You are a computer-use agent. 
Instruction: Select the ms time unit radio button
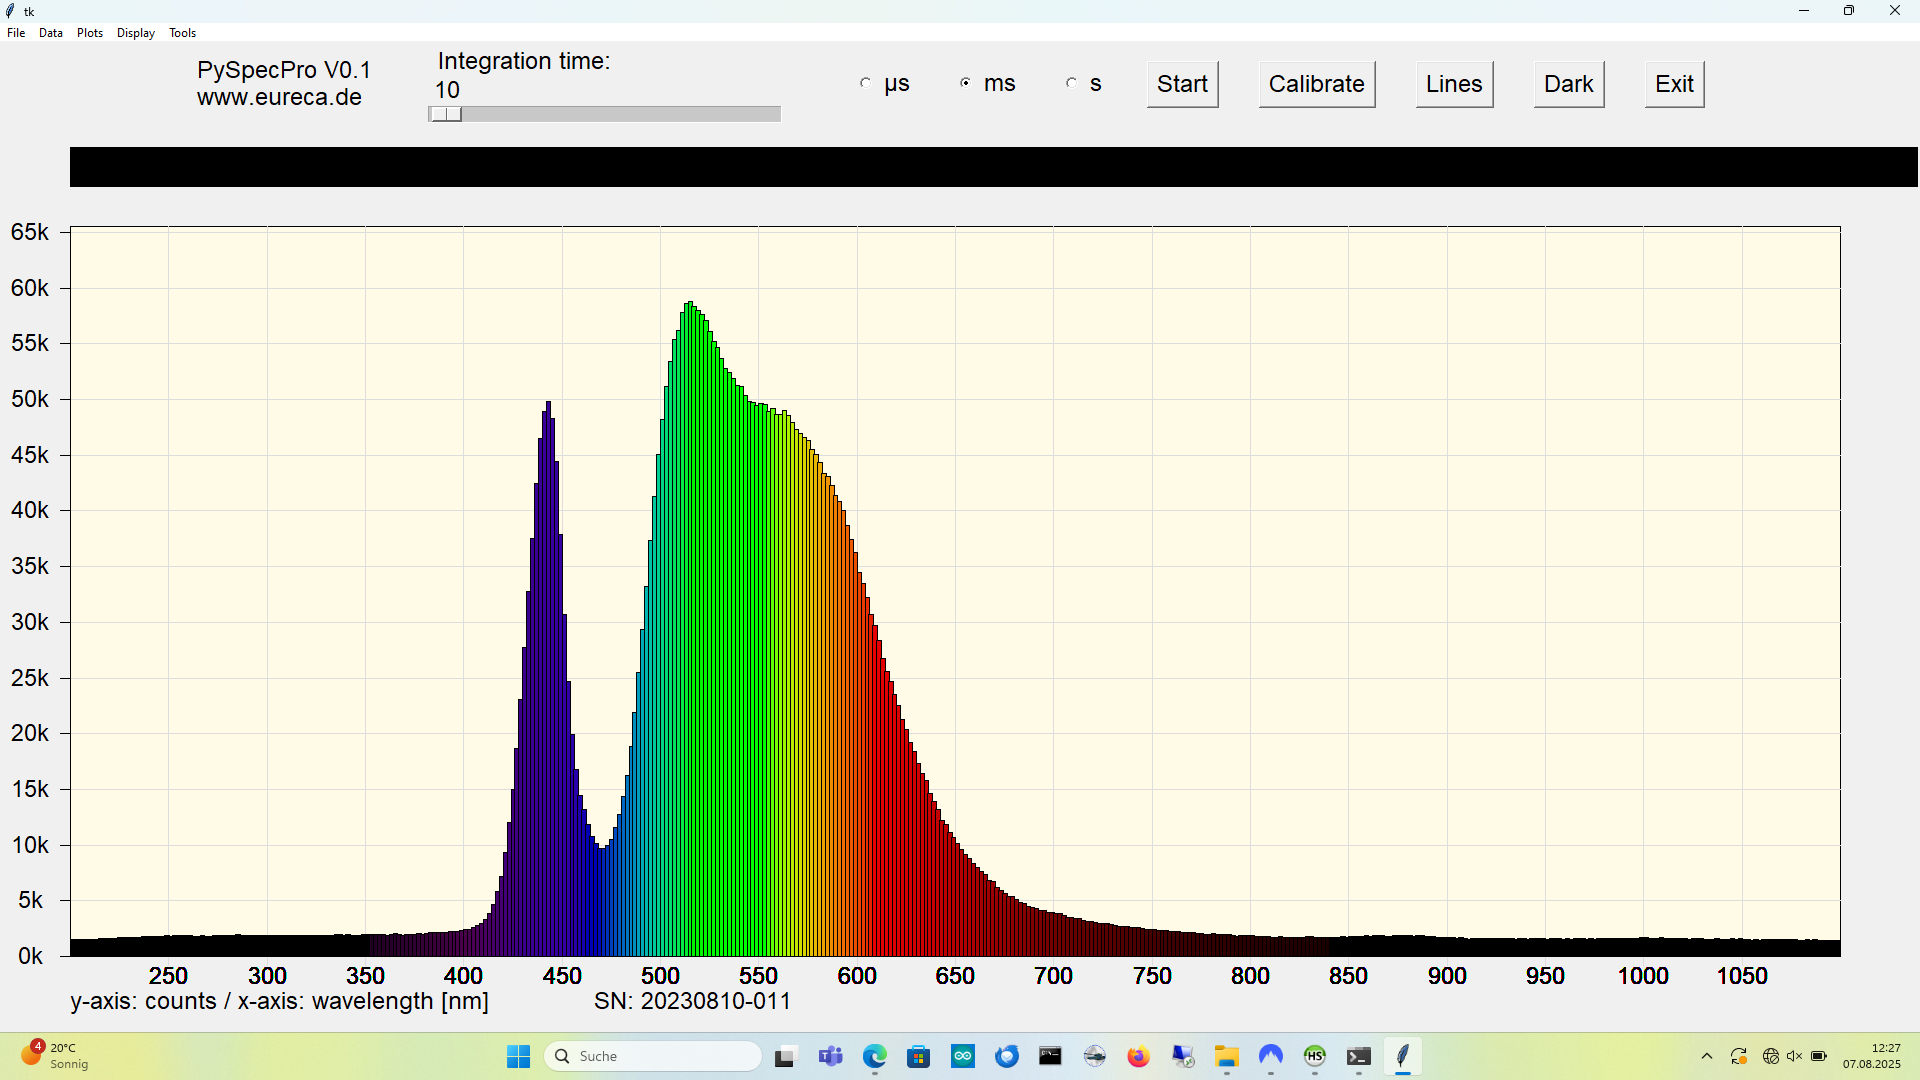(x=965, y=83)
